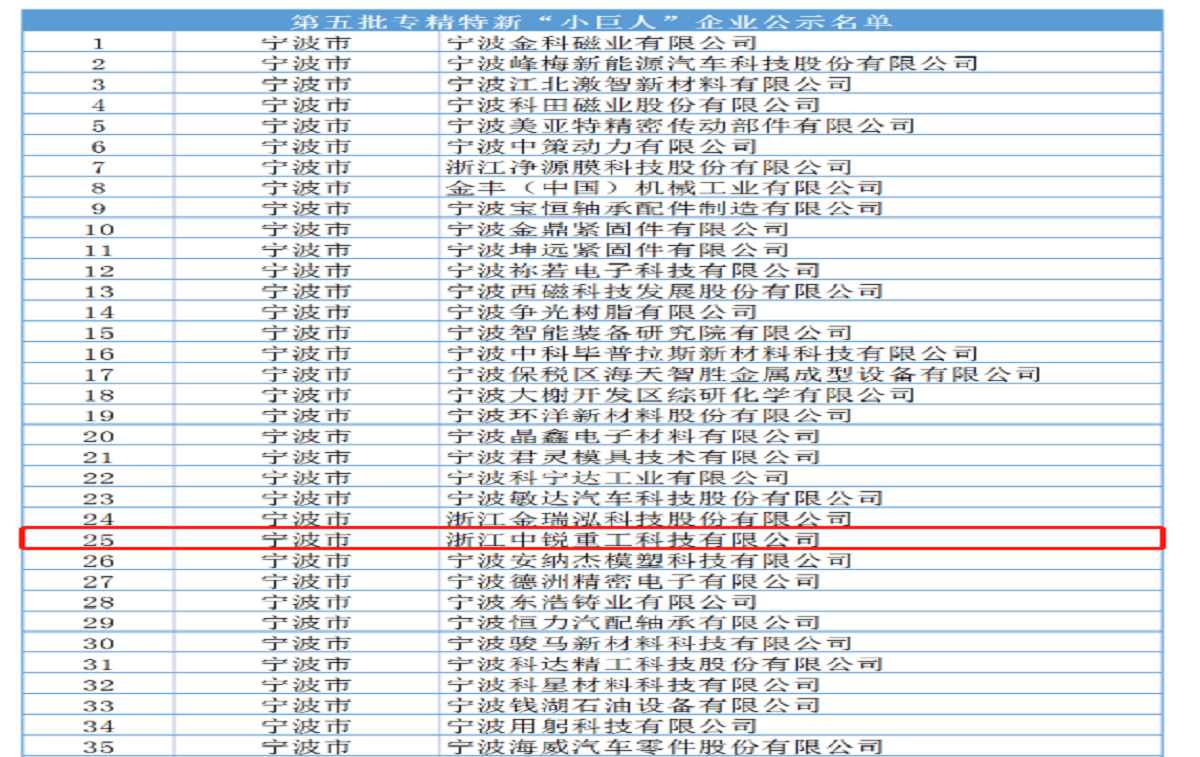Select sequence number 7 cell
Viewport: 1200px width, 757px height.
click(98, 167)
